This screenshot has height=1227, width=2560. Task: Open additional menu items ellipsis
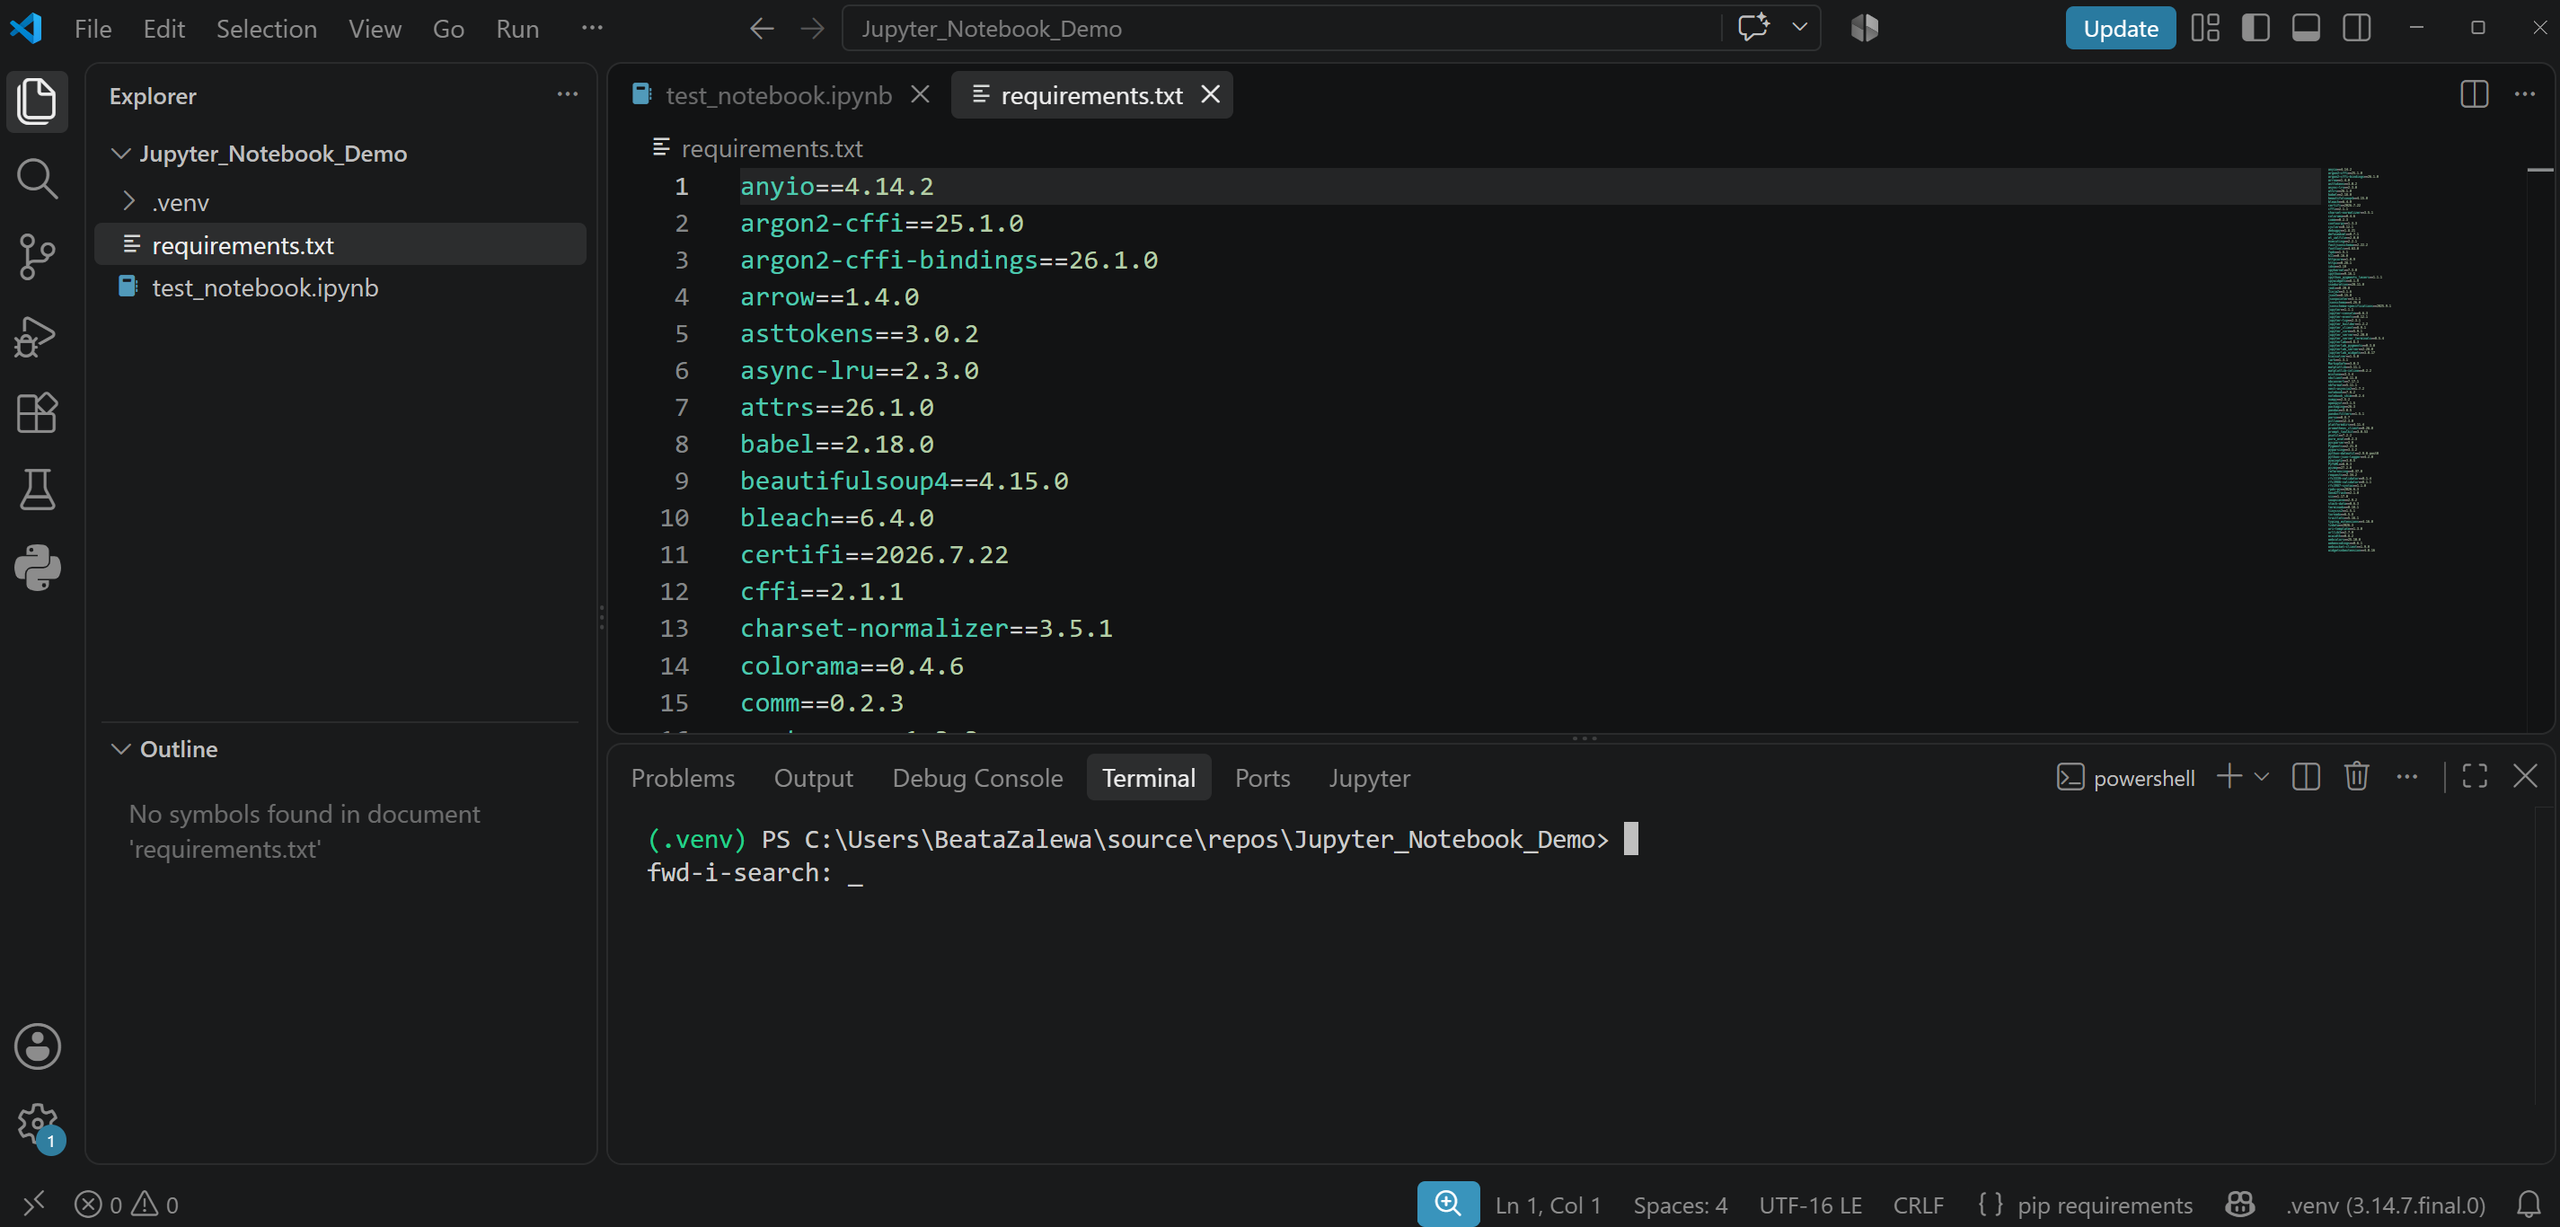click(592, 28)
